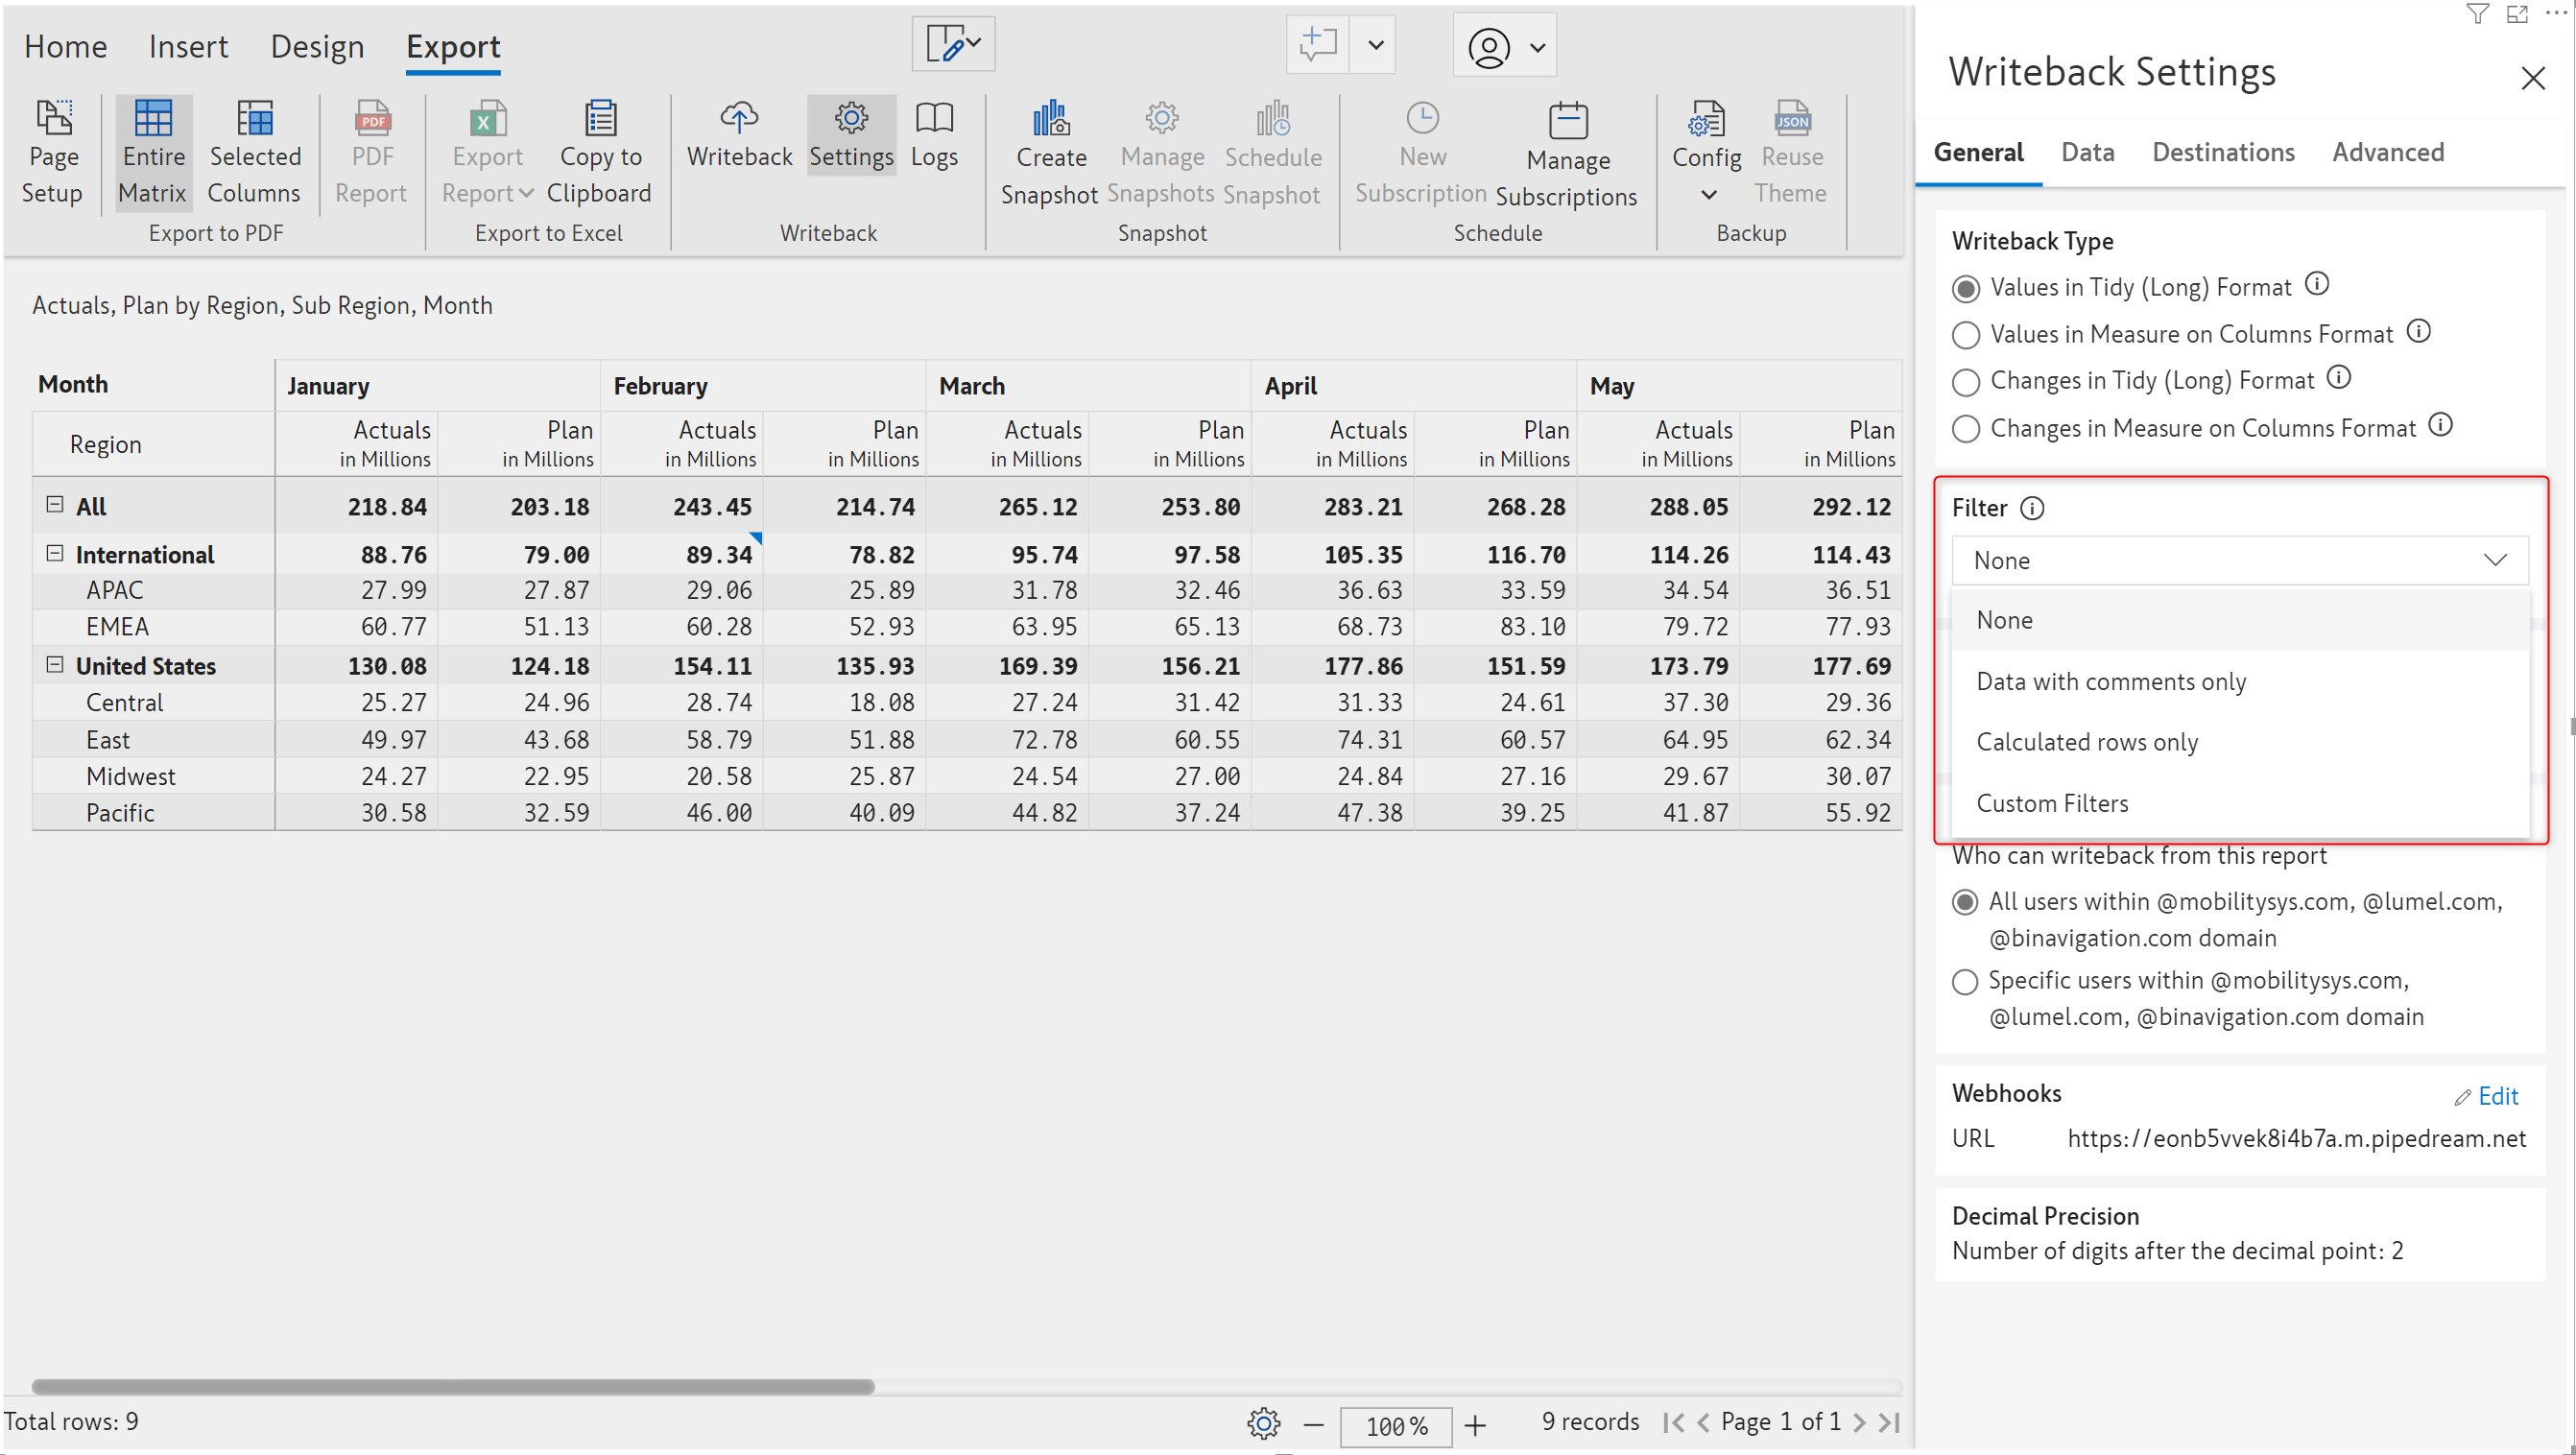
Task: Open the Design ribbon tab
Action: coord(317,47)
